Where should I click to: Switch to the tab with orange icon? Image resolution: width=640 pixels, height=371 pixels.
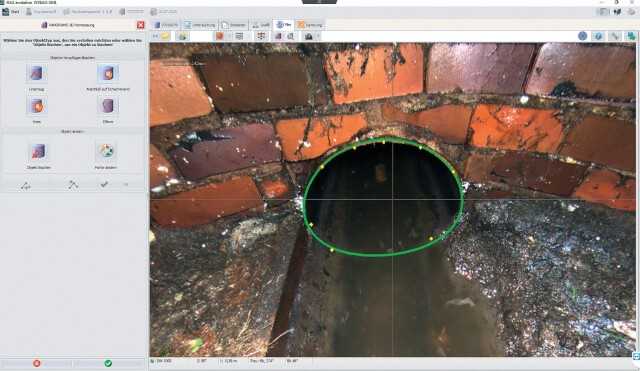click(x=309, y=25)
